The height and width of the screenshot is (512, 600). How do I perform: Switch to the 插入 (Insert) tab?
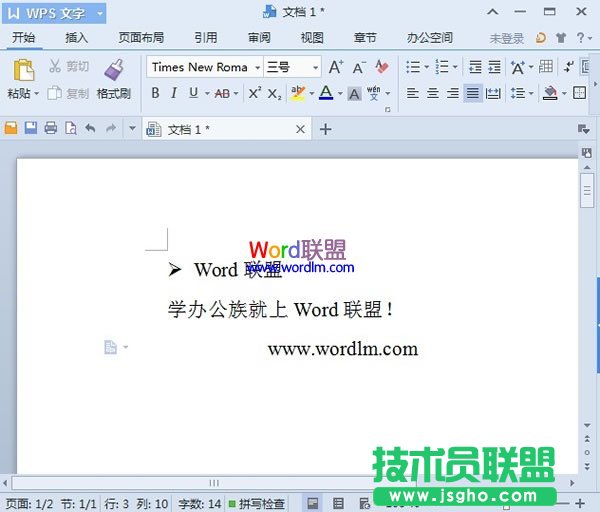point(77,38)
